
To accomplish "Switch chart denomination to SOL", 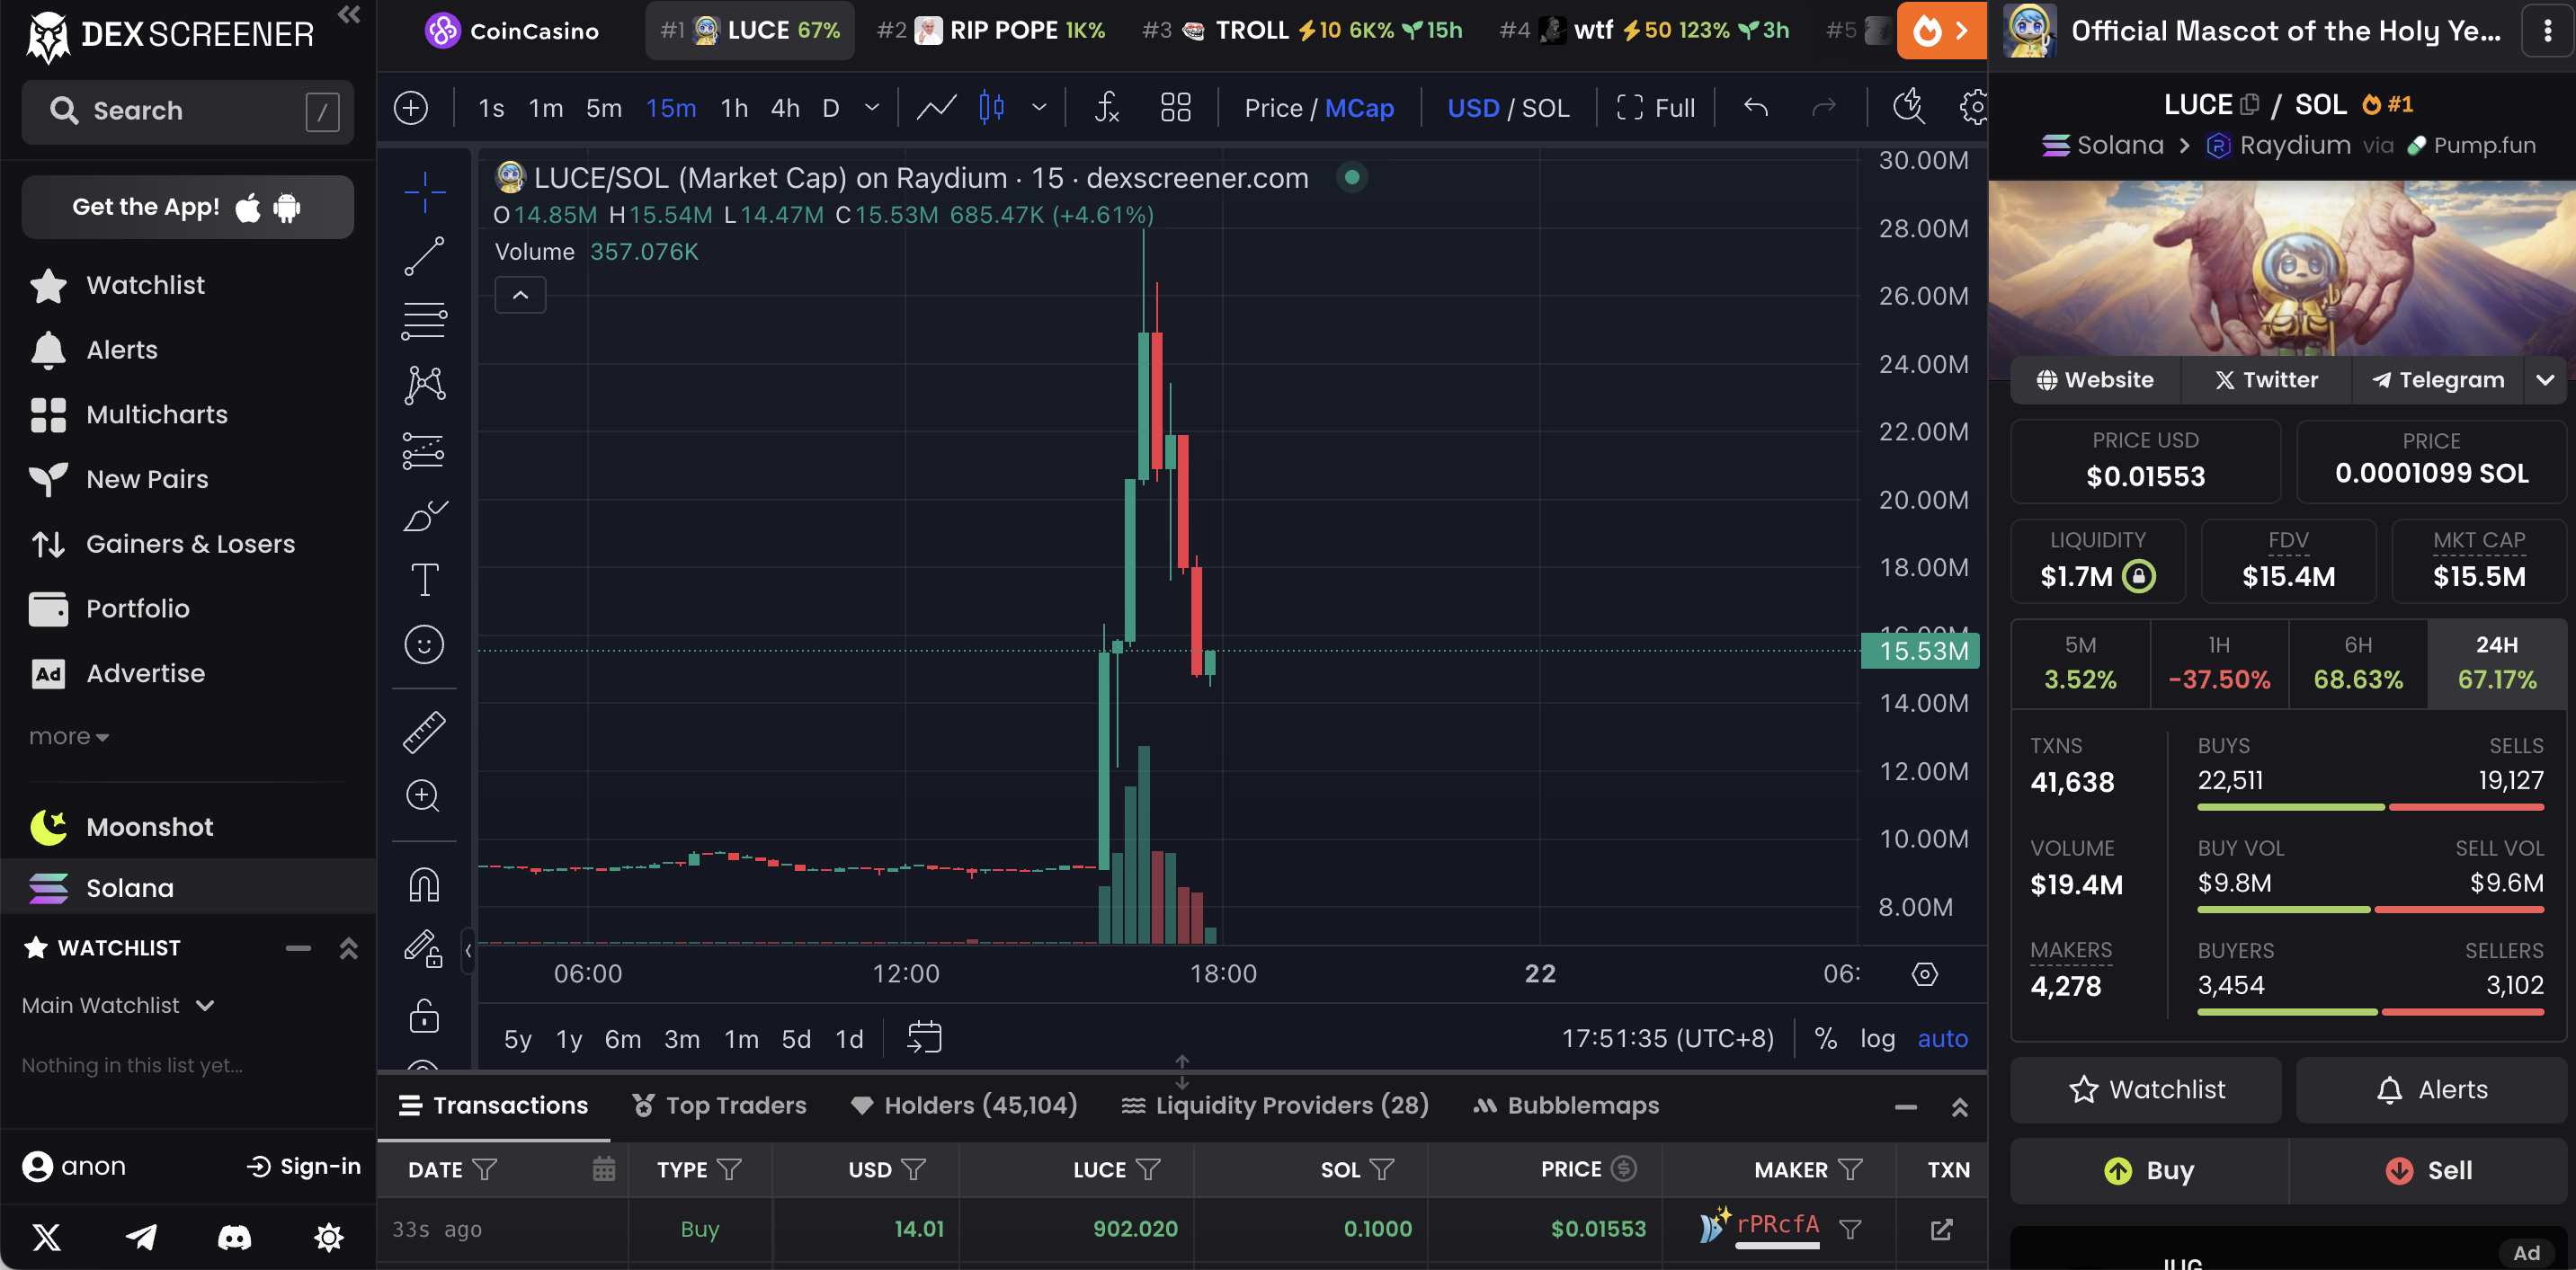I will (x=1545, y=108).
